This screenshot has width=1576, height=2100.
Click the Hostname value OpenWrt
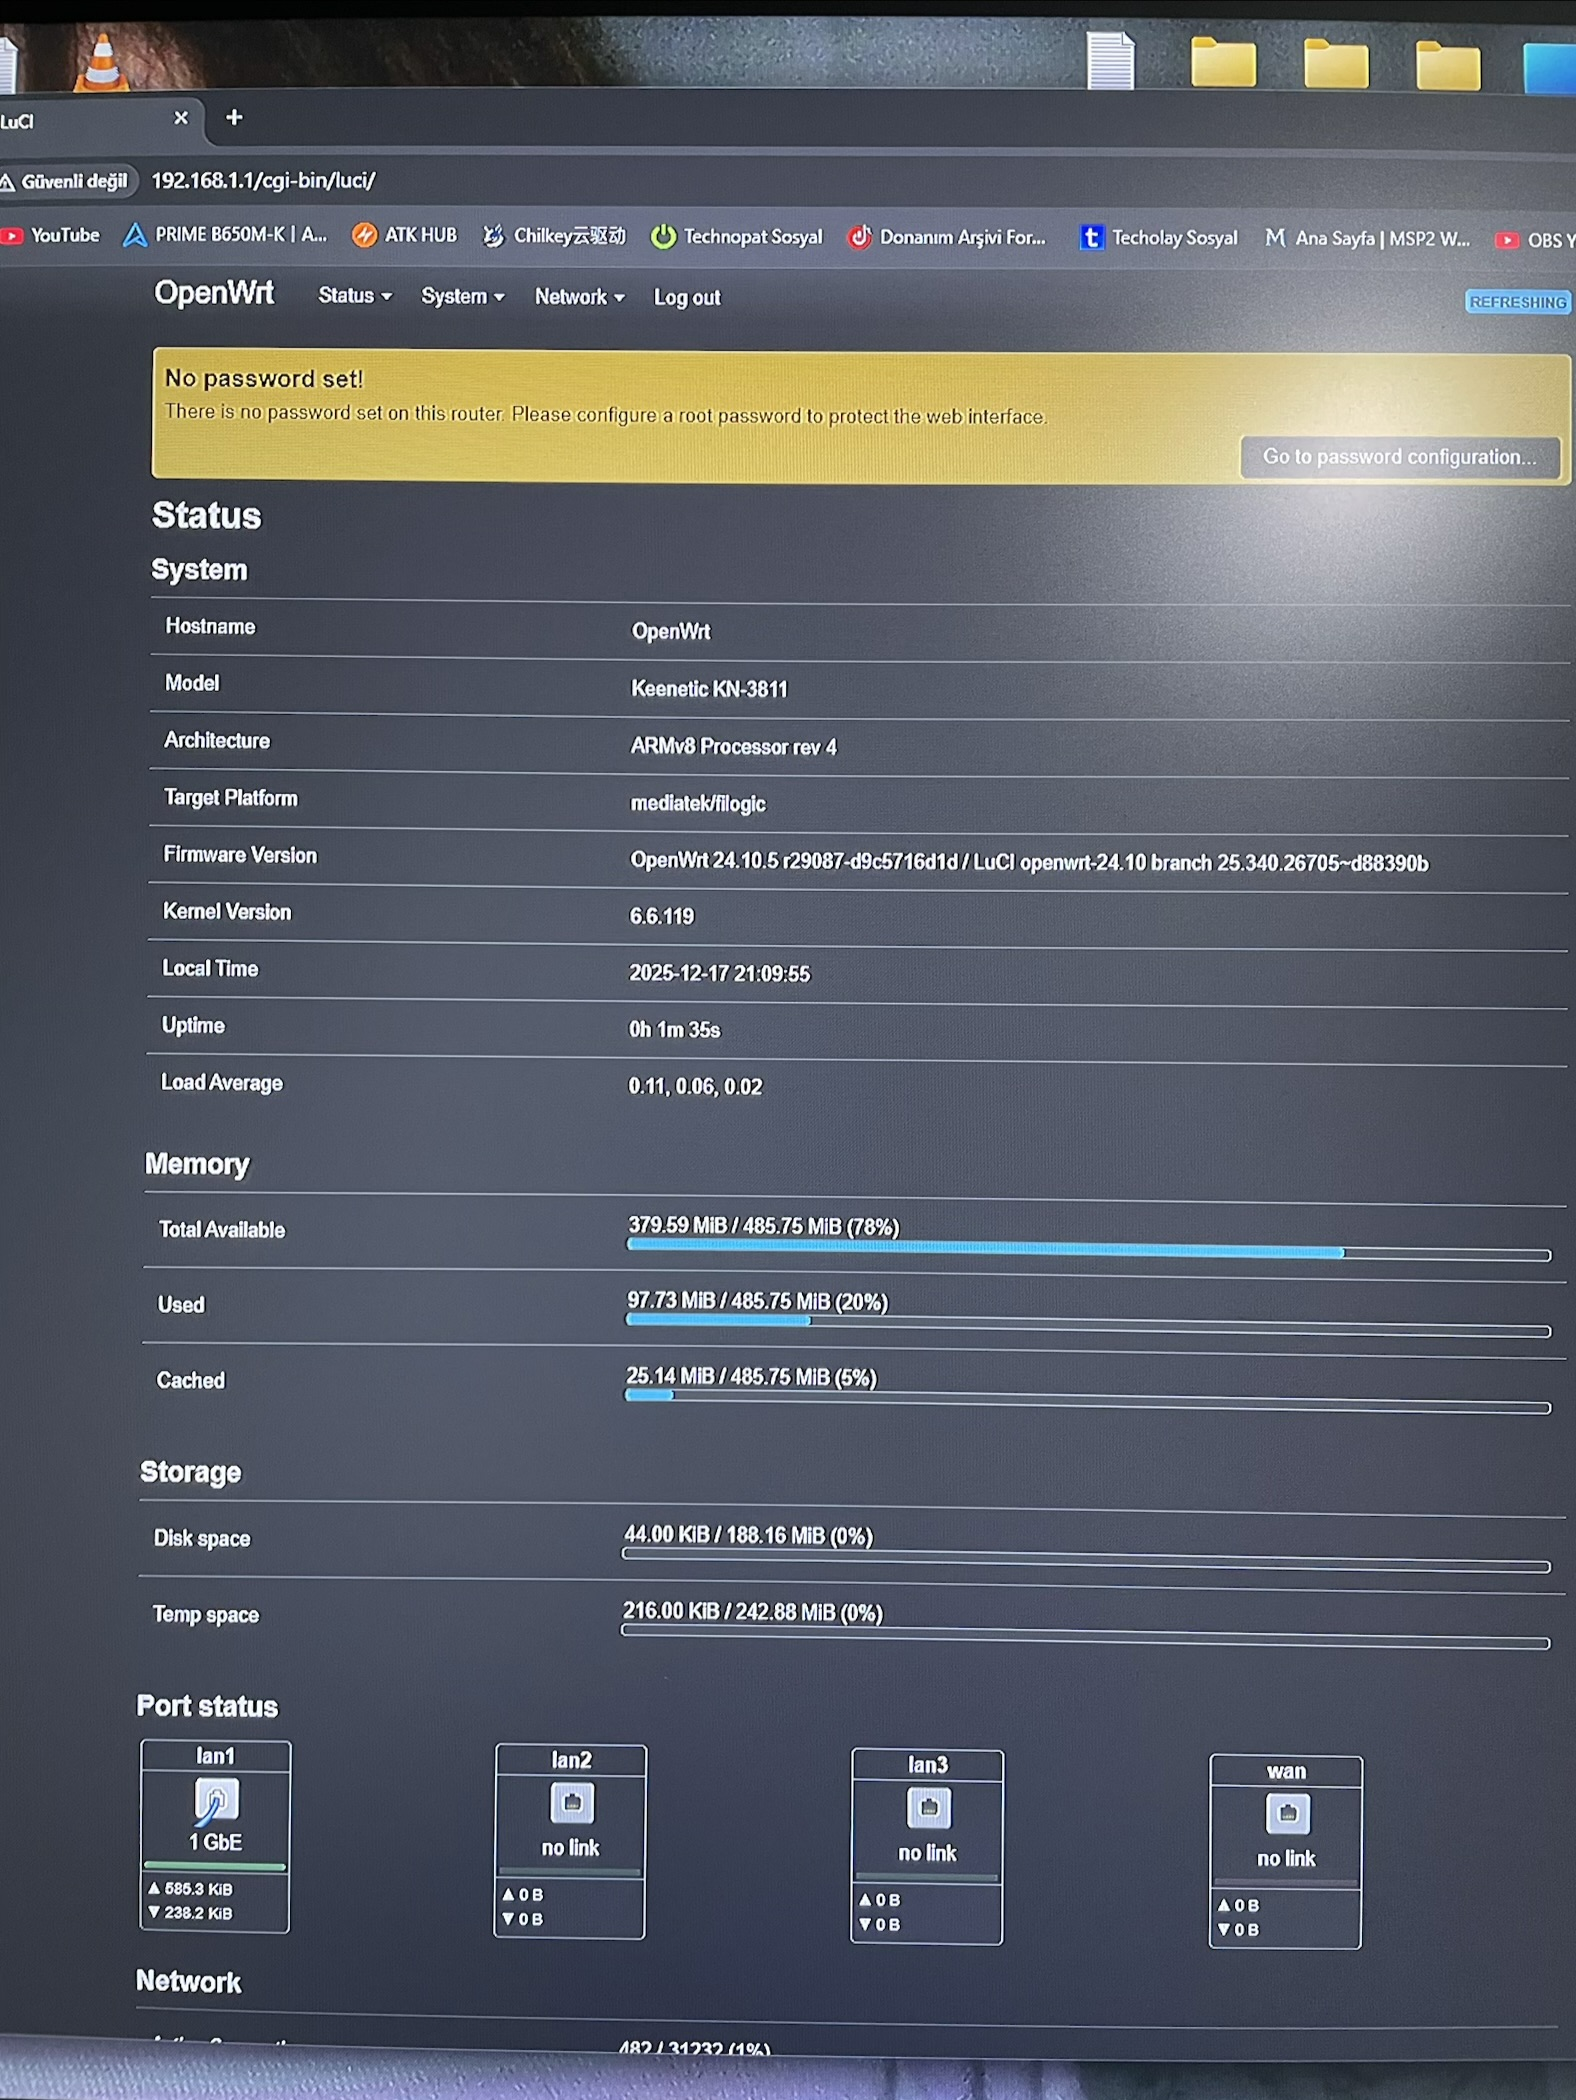[x=671, y=632]
